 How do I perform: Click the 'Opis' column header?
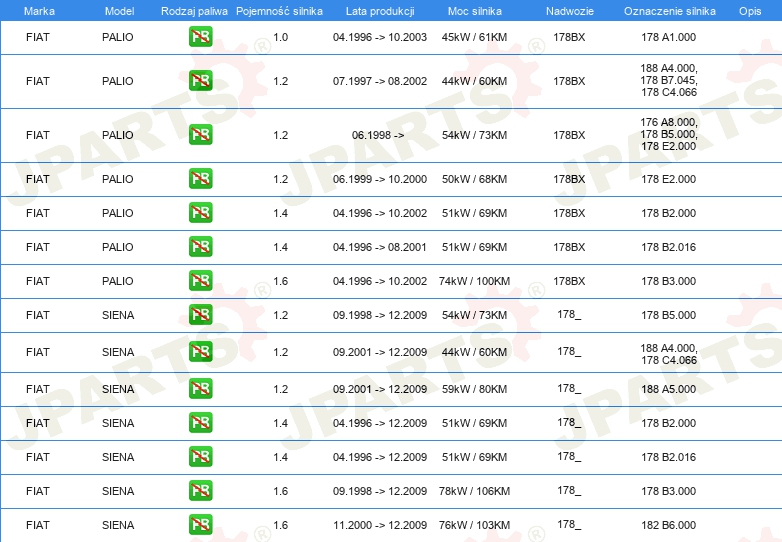[x=750, y=11]
